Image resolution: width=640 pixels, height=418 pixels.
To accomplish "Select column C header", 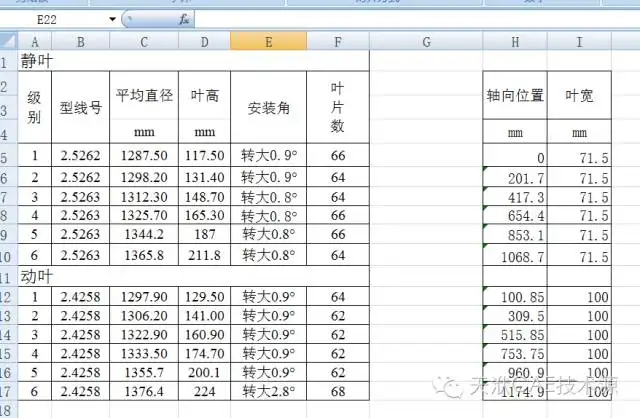I will pyautogui.click(x=144, y=42).
